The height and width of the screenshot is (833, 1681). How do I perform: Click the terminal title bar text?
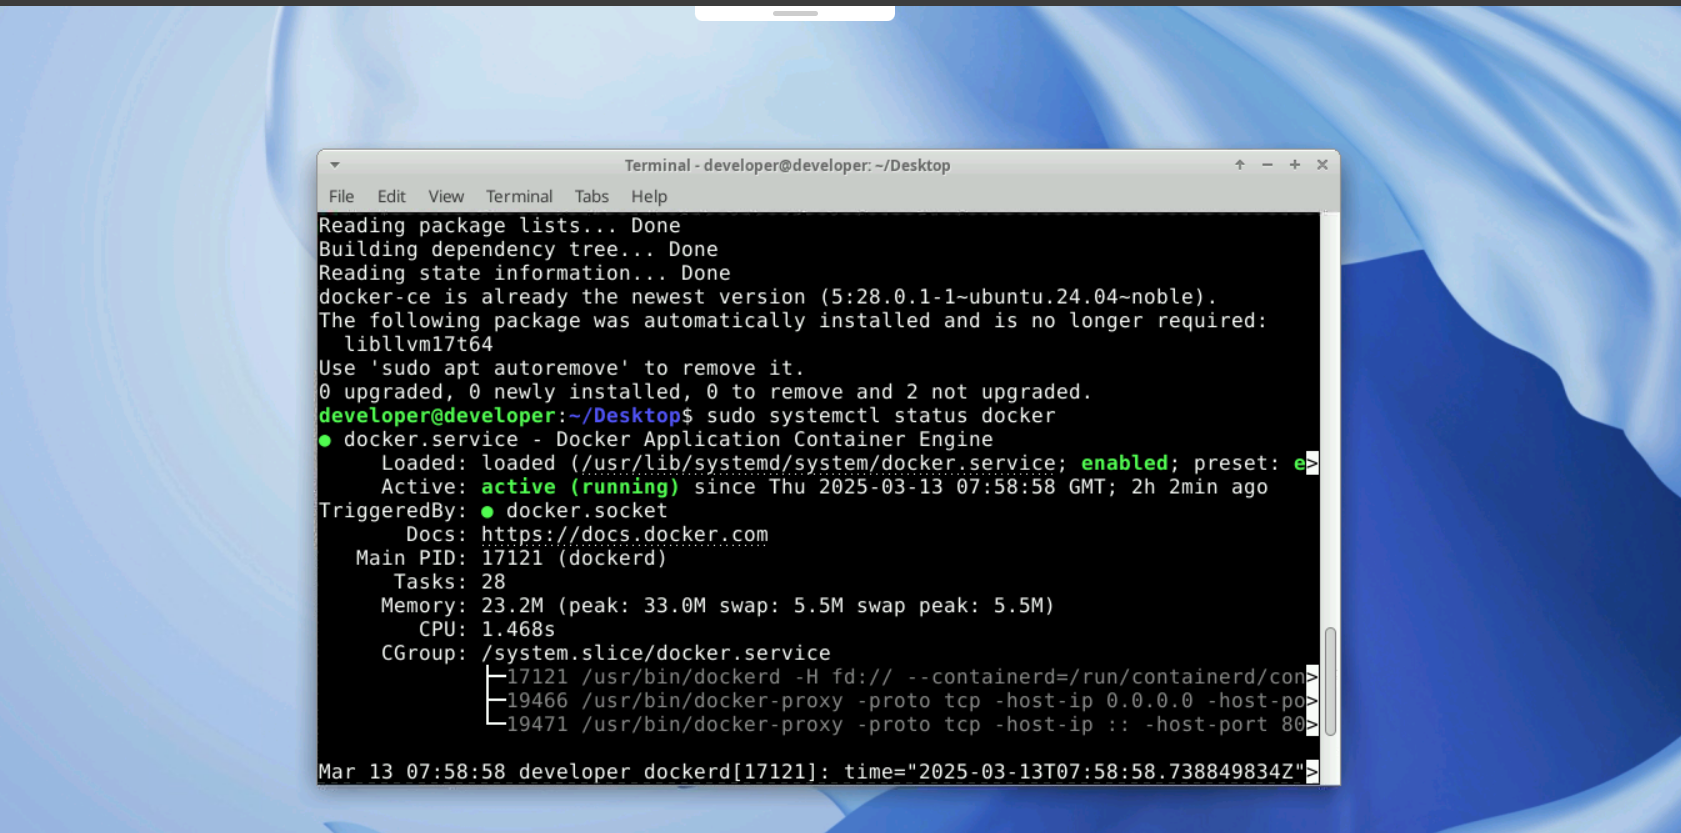coord(787,165)
